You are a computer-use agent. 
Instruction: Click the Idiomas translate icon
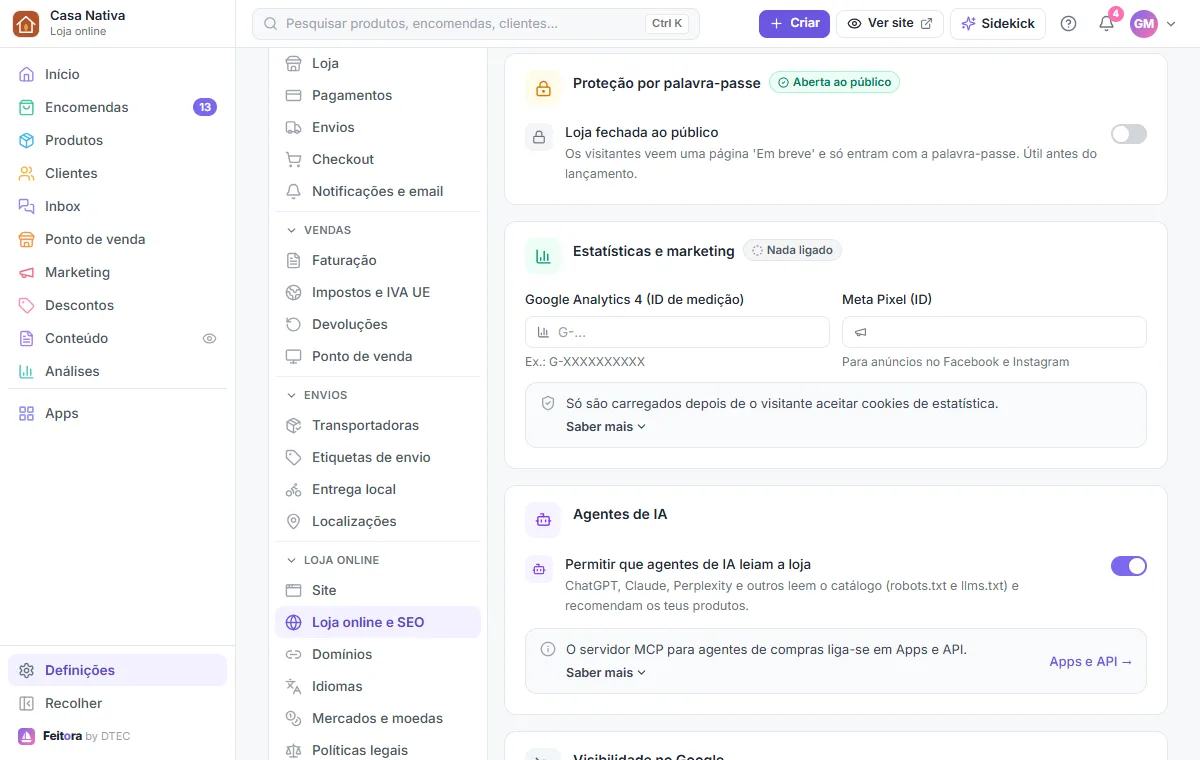[294, 686]
